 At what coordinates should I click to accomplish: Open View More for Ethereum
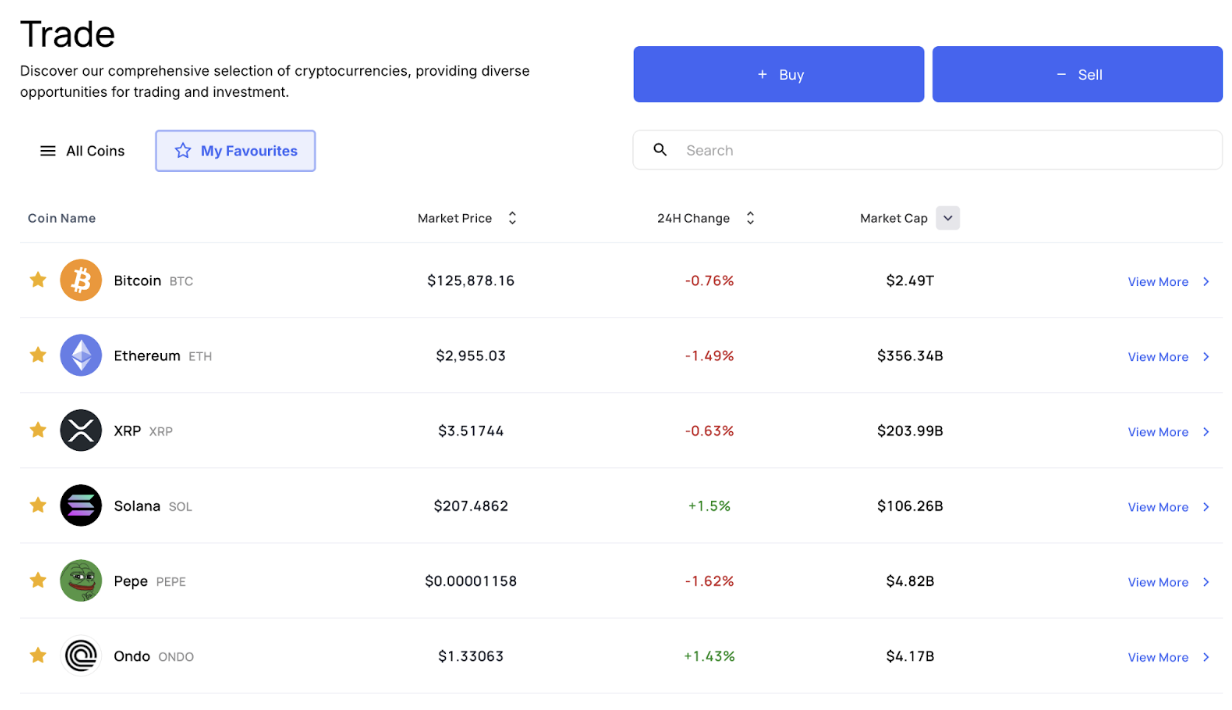1158,357
